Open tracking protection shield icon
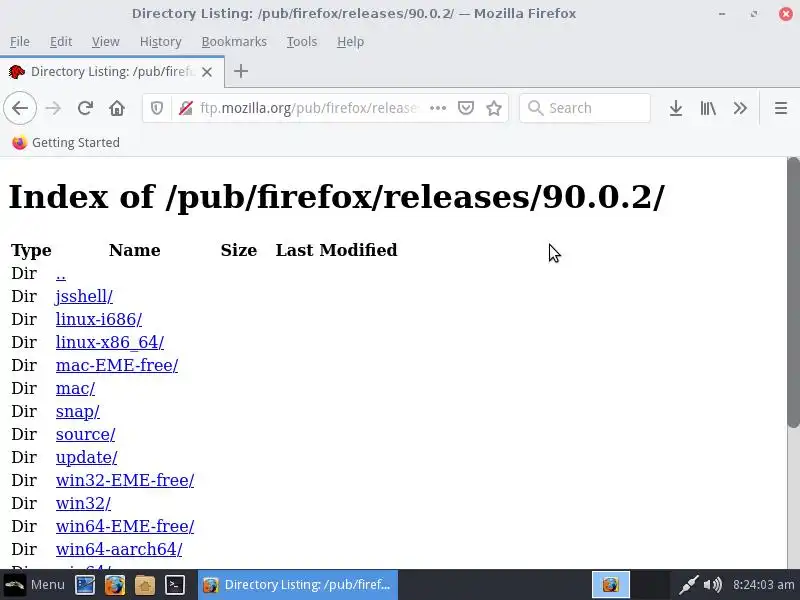The image size is (800, 600). 157,108
